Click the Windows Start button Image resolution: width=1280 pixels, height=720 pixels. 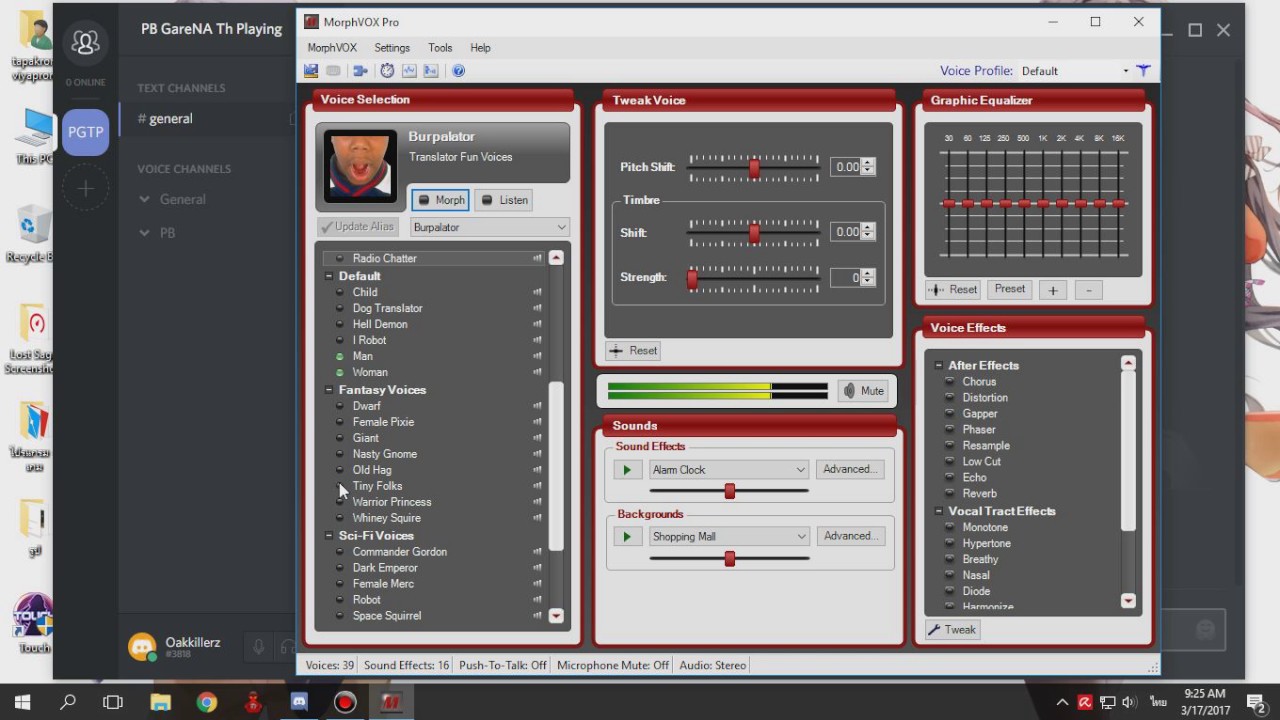pos(22,702)
